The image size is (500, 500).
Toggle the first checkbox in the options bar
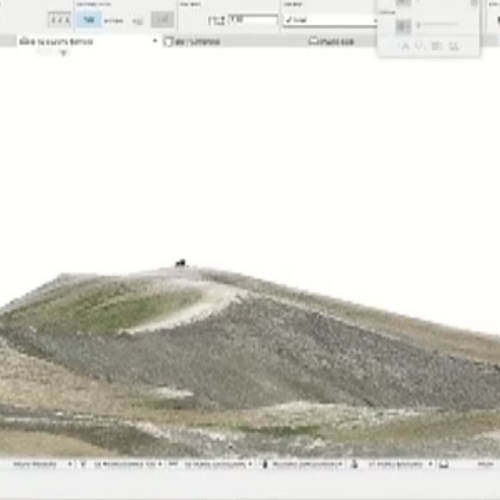coord(169,42)
